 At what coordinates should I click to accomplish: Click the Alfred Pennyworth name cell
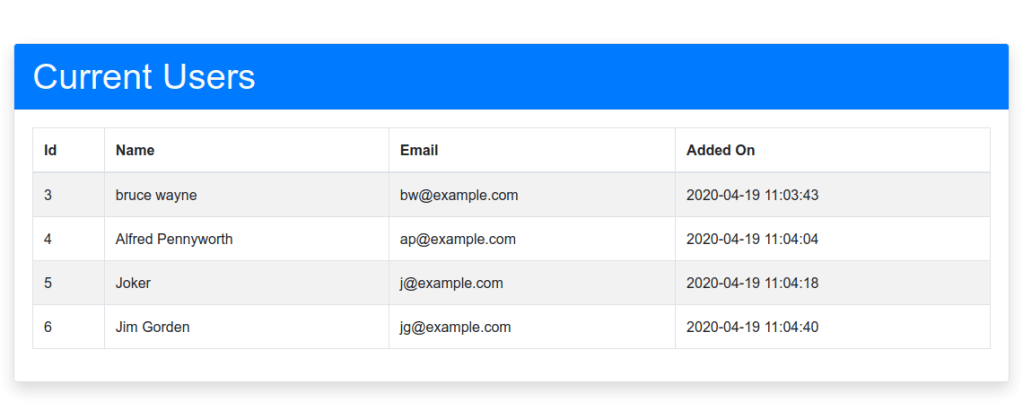click(x=174, y=239)
